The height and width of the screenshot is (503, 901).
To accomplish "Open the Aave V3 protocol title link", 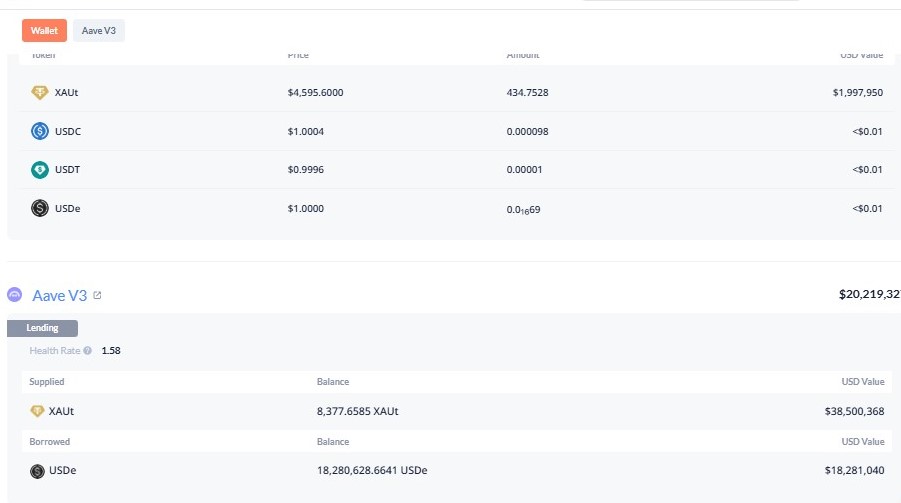I will click(60, 295).
